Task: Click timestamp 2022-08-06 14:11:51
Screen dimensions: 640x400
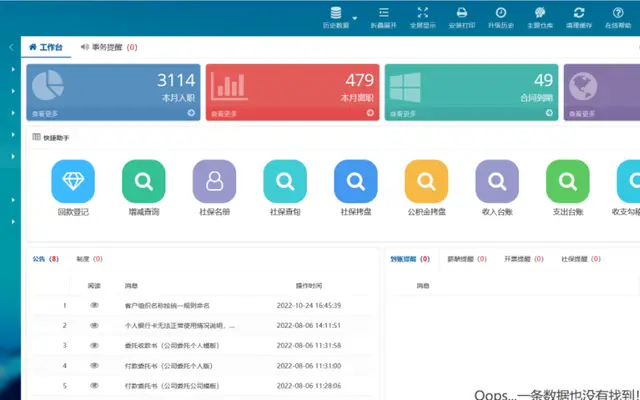Action: [309, 325]
